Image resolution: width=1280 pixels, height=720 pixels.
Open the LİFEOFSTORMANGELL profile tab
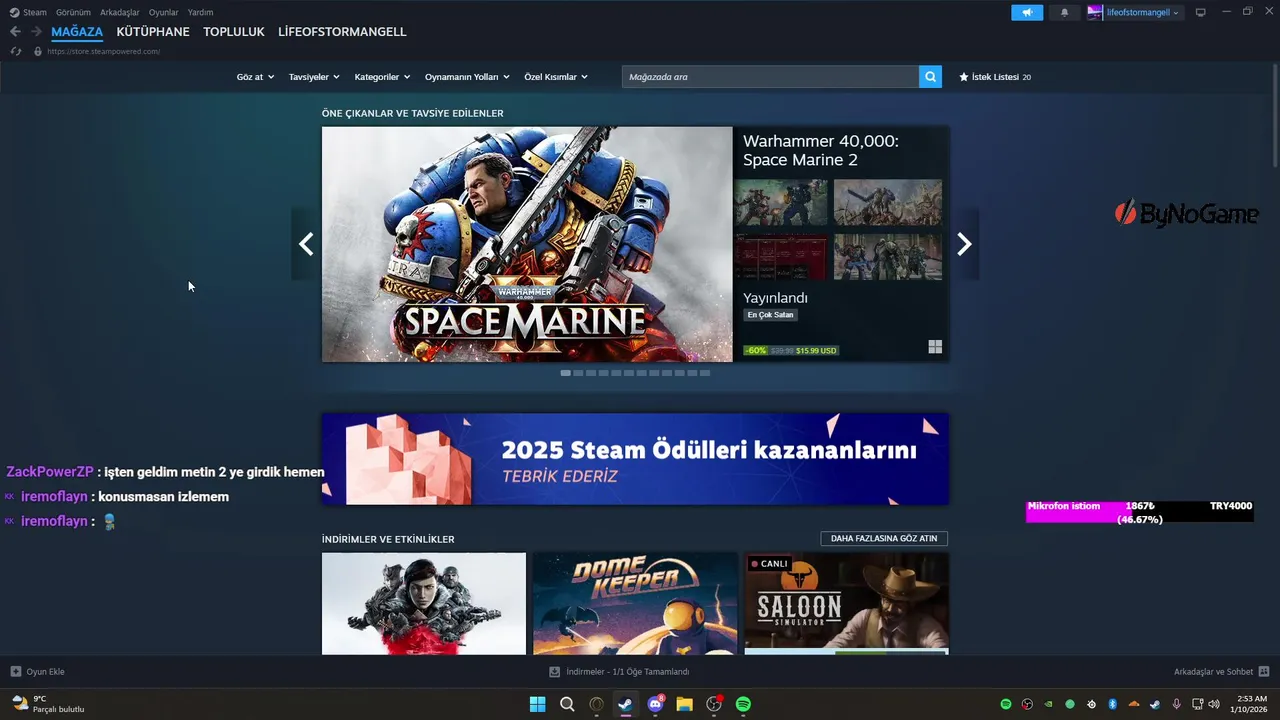(342, 32)
